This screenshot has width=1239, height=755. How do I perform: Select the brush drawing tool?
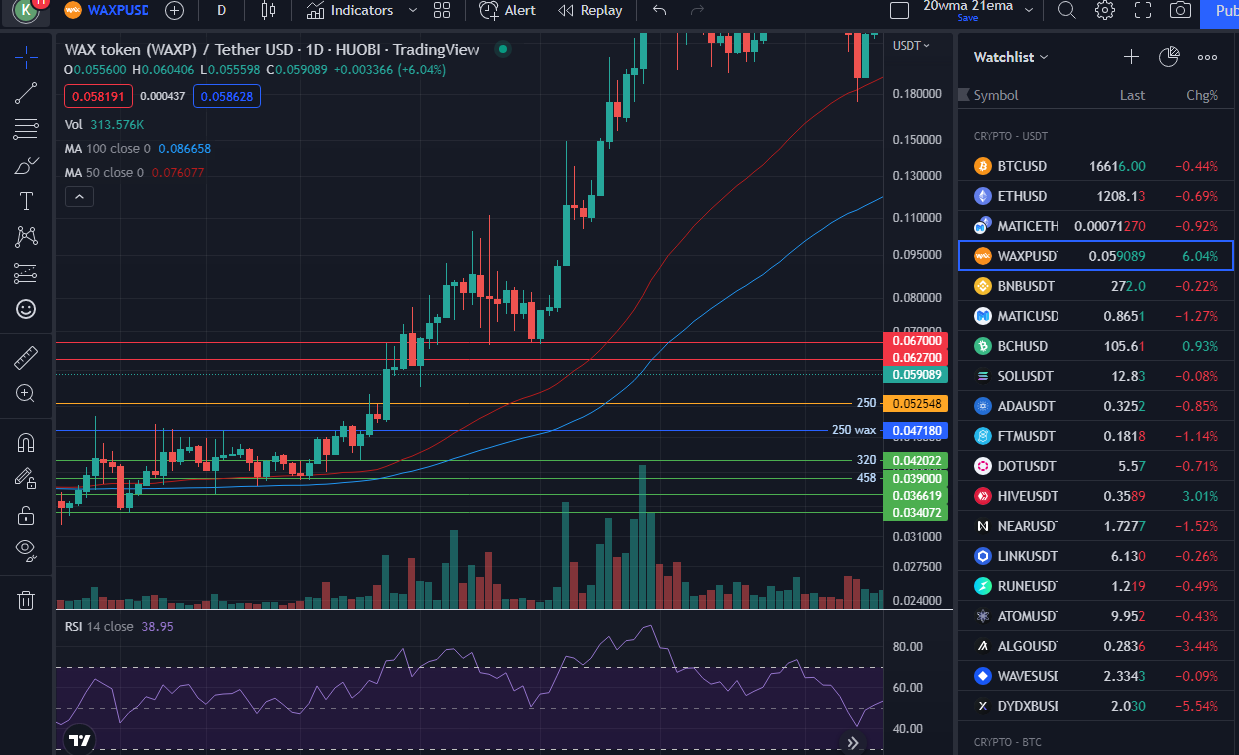click(26, 165)
